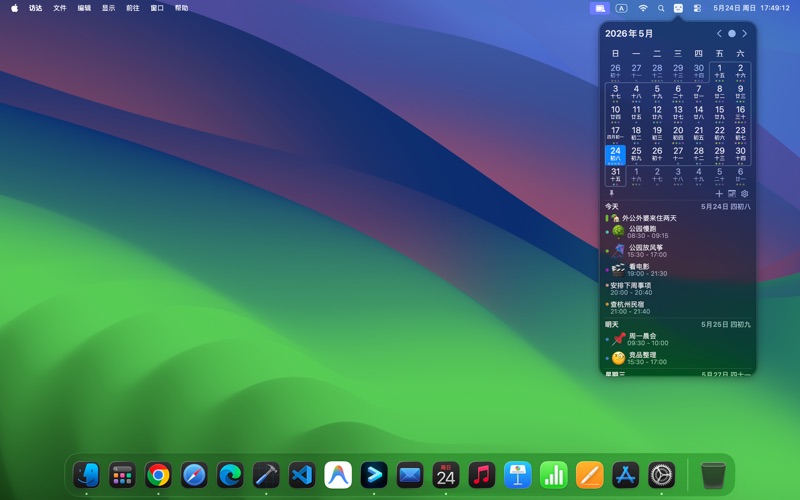Open the 前往 menu
This screenshot has width=800, height=500.
[x=133, y=8]
